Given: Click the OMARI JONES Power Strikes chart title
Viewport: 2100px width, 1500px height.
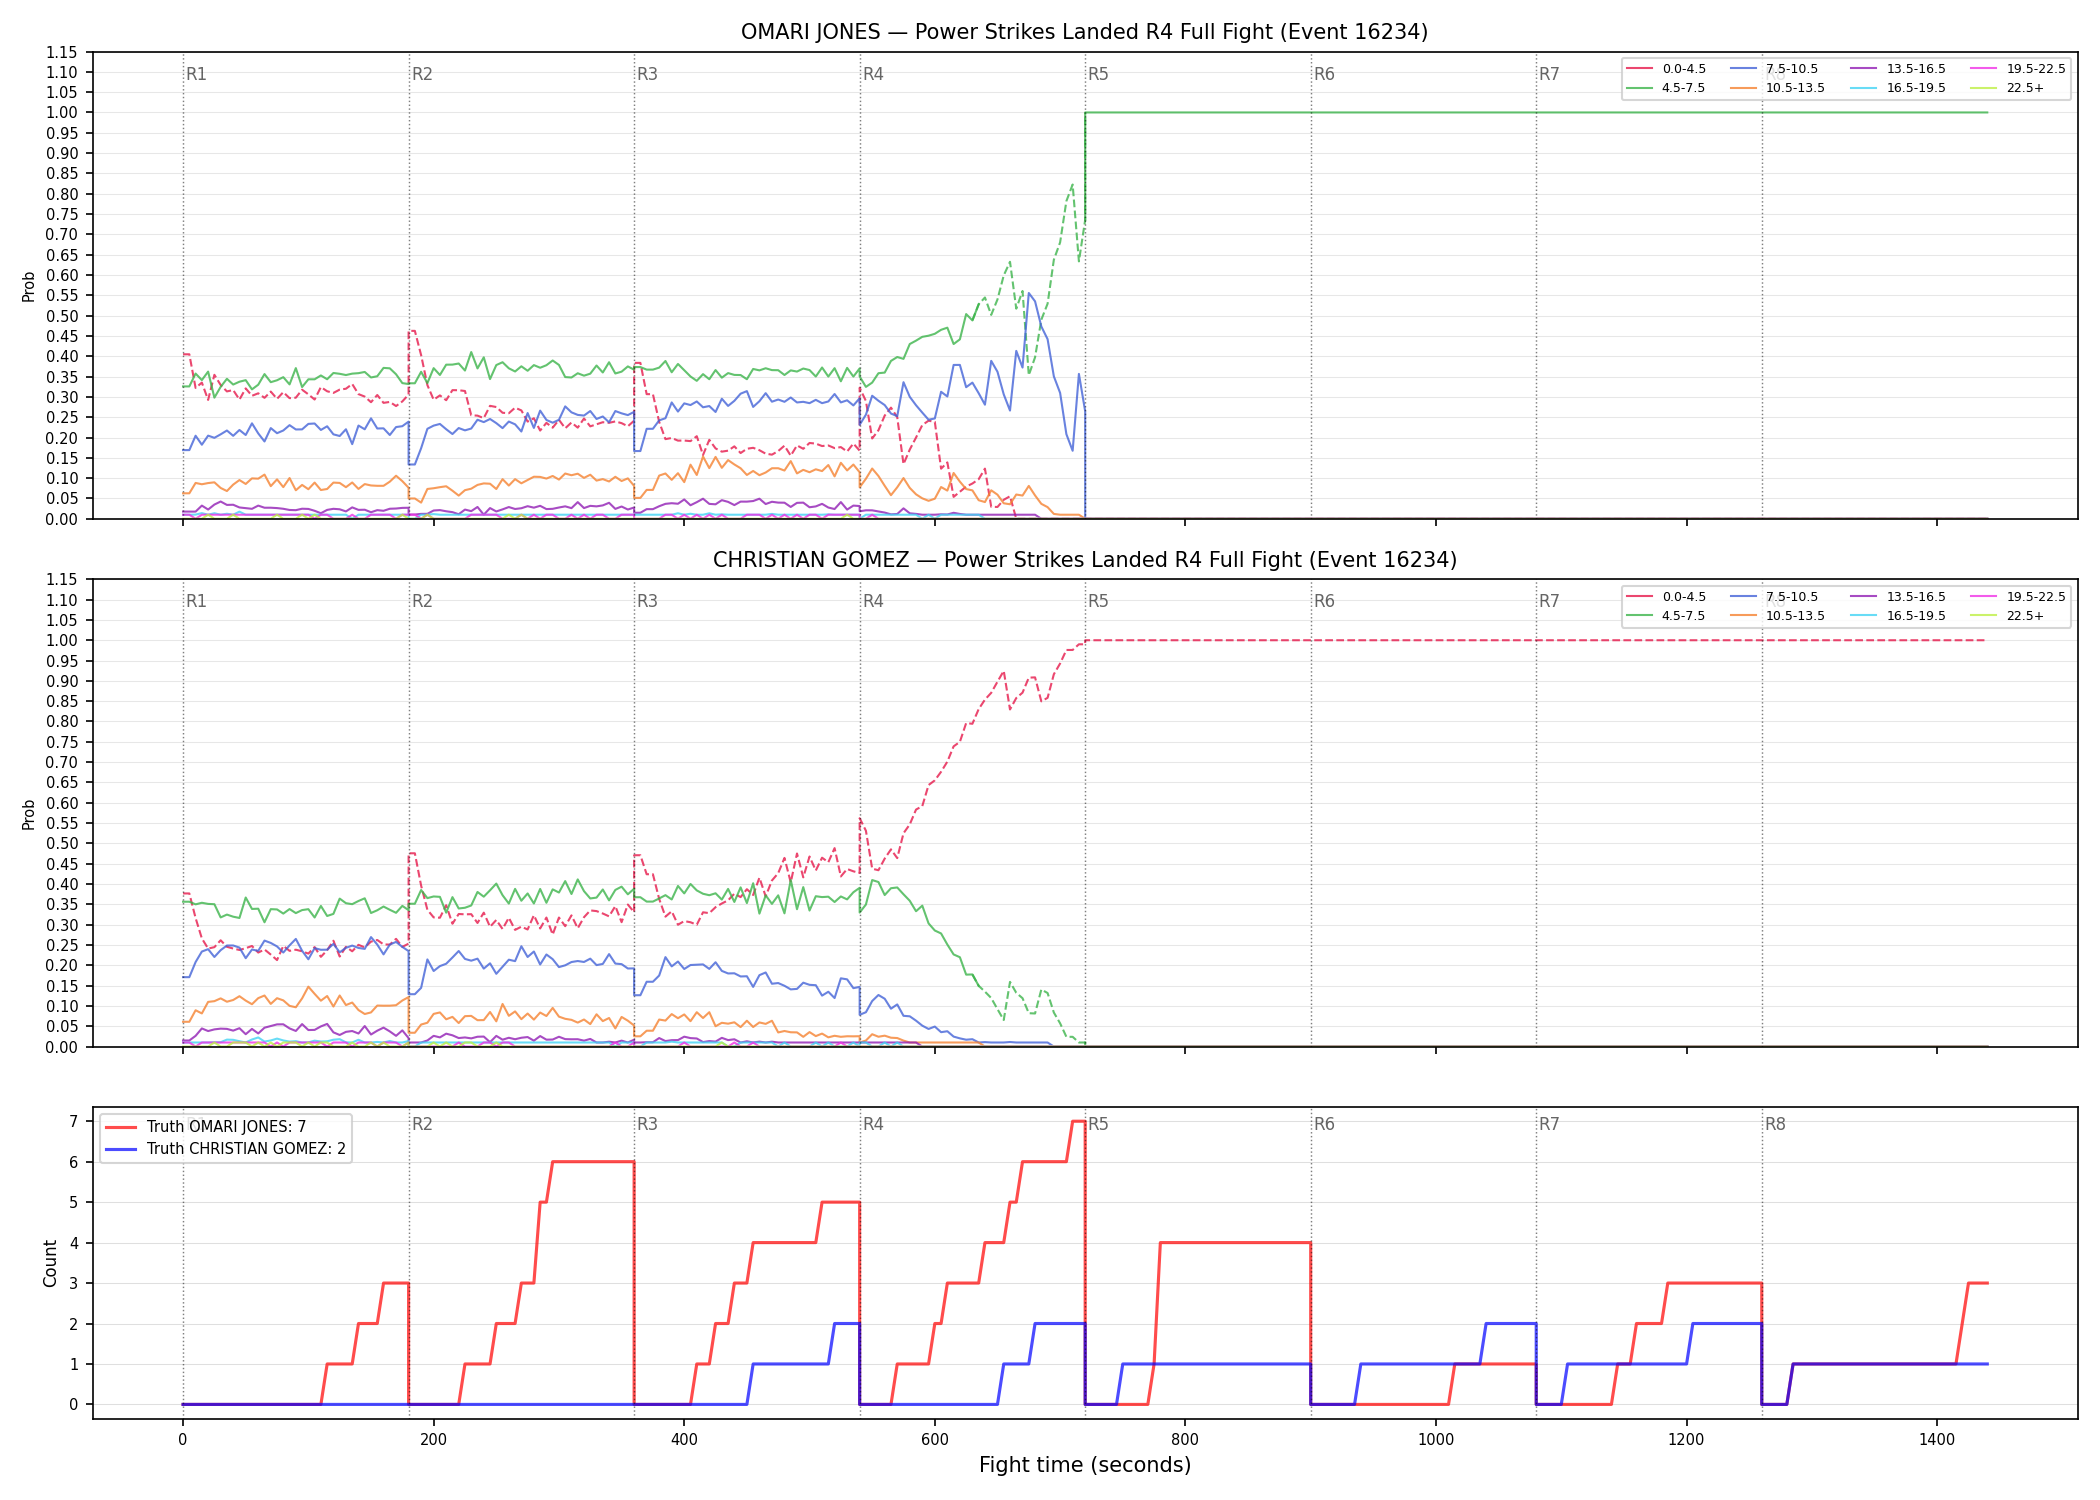Looking at the screenshot, I should (1084, 32).
